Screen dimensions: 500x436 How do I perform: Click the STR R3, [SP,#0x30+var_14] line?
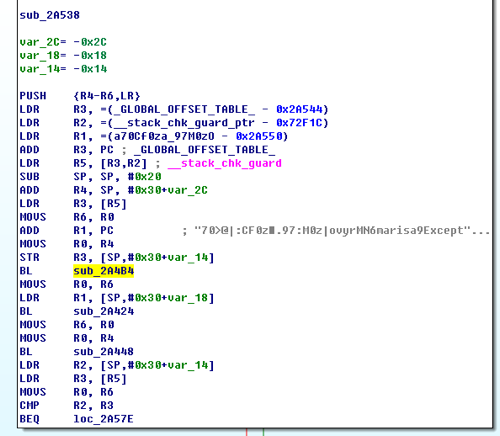tap(117, 257)
